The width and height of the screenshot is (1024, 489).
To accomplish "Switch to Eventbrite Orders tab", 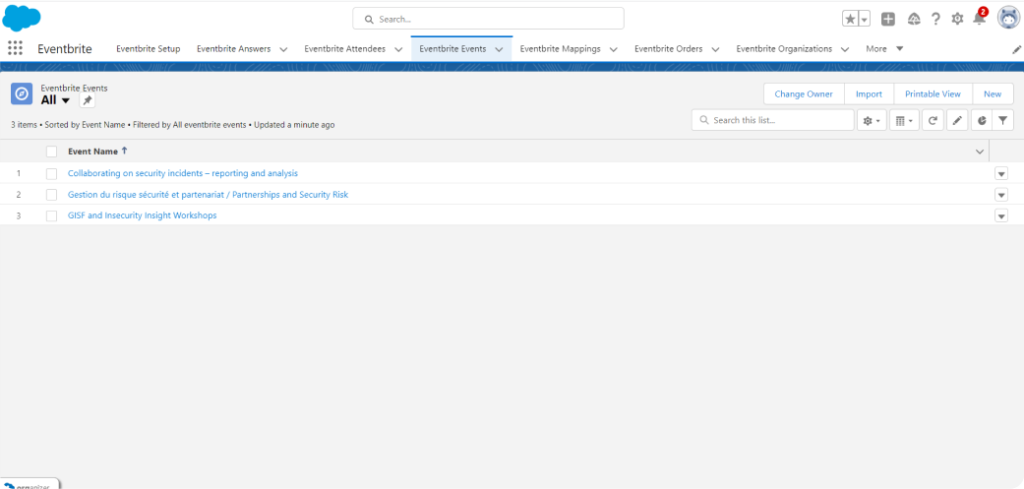I will tap(669, 49).
